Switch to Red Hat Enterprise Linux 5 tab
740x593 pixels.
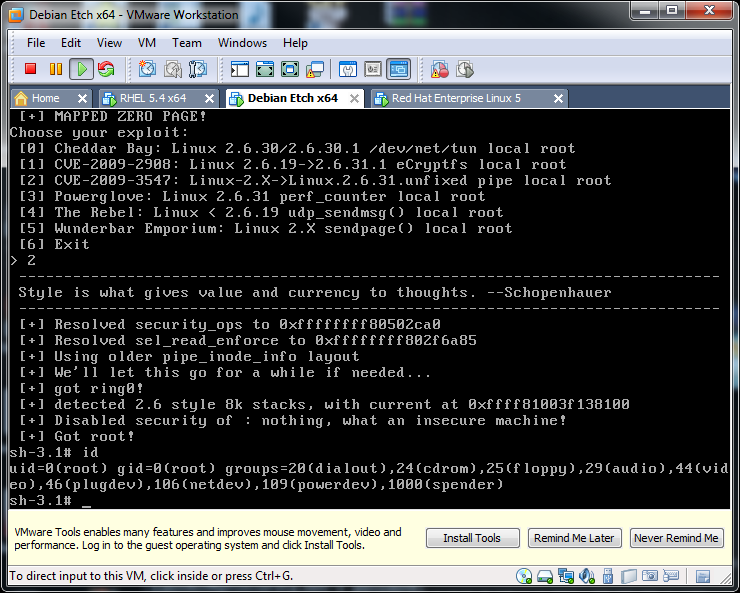click(x=470, y=98)
